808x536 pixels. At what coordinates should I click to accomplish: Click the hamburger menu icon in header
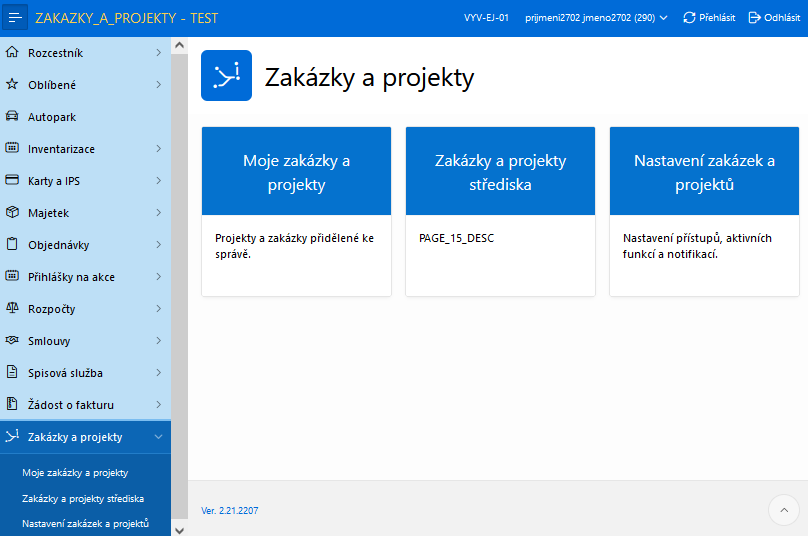[14, 18]
